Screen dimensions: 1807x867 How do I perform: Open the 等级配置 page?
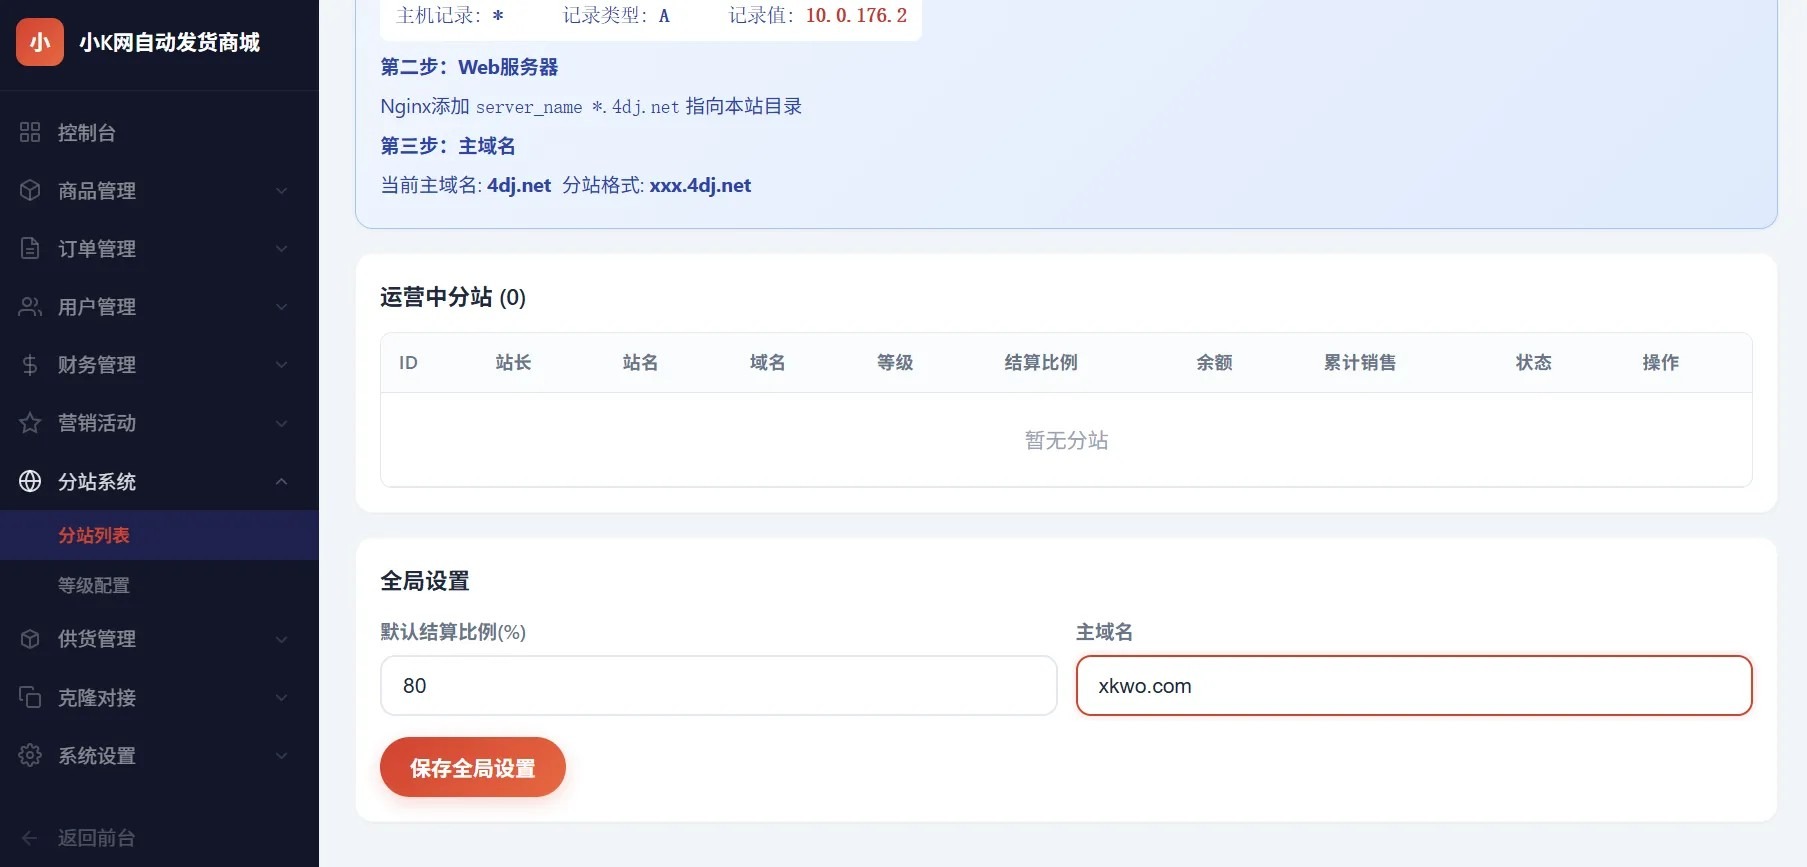pyautogui.click(x=95, y=584)
